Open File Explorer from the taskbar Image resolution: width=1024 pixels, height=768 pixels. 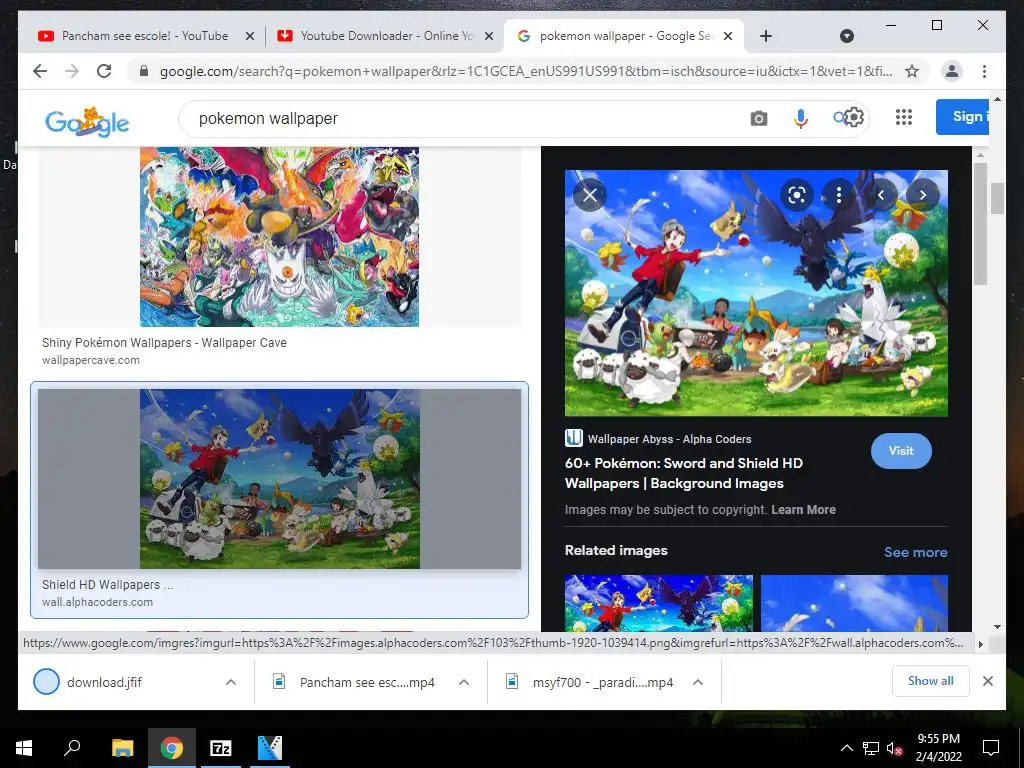[x=122, y=748]
